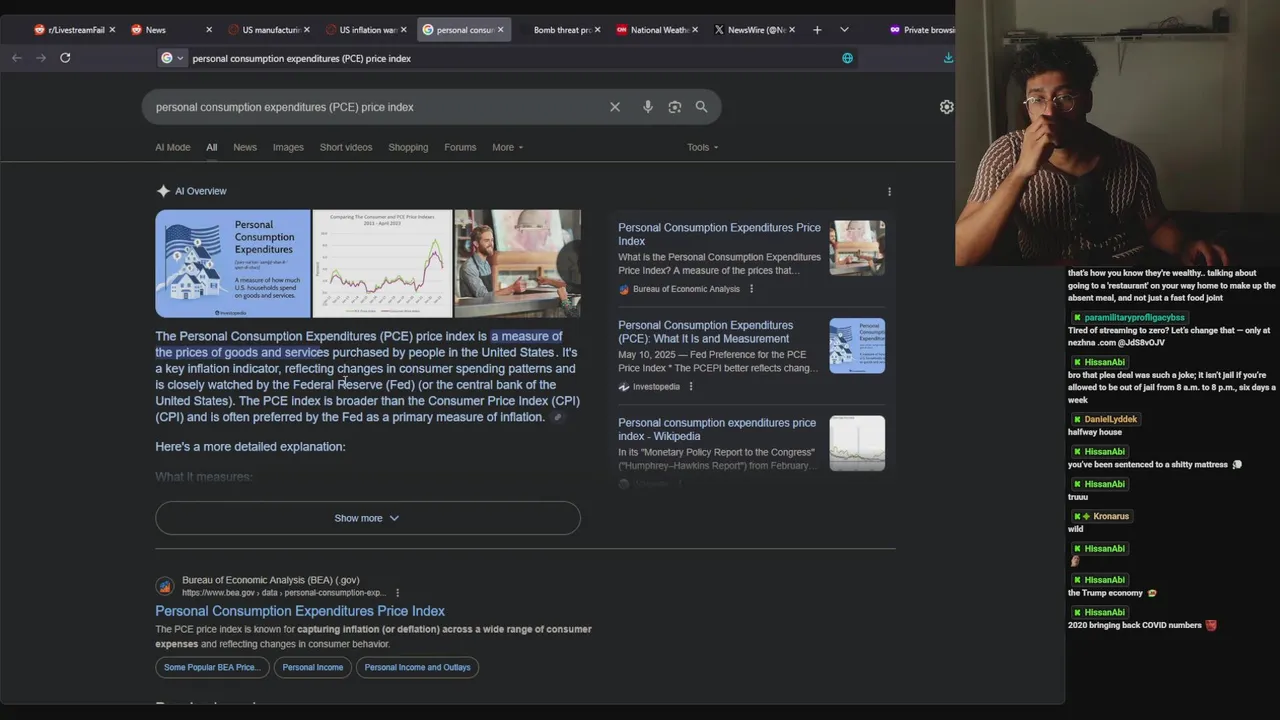Switch to Images results tab
Image resolution: width=1280 pixels, height=720 pixels.
point(288,147)
